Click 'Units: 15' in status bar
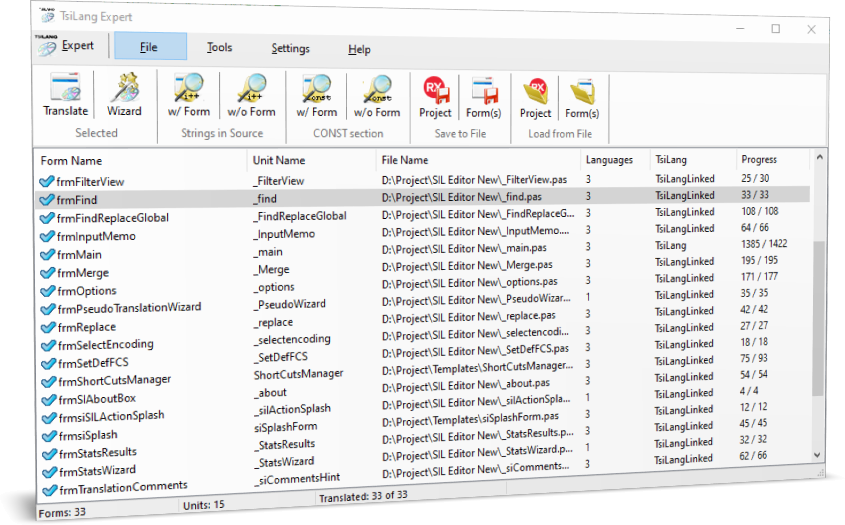 click(203, 505)
